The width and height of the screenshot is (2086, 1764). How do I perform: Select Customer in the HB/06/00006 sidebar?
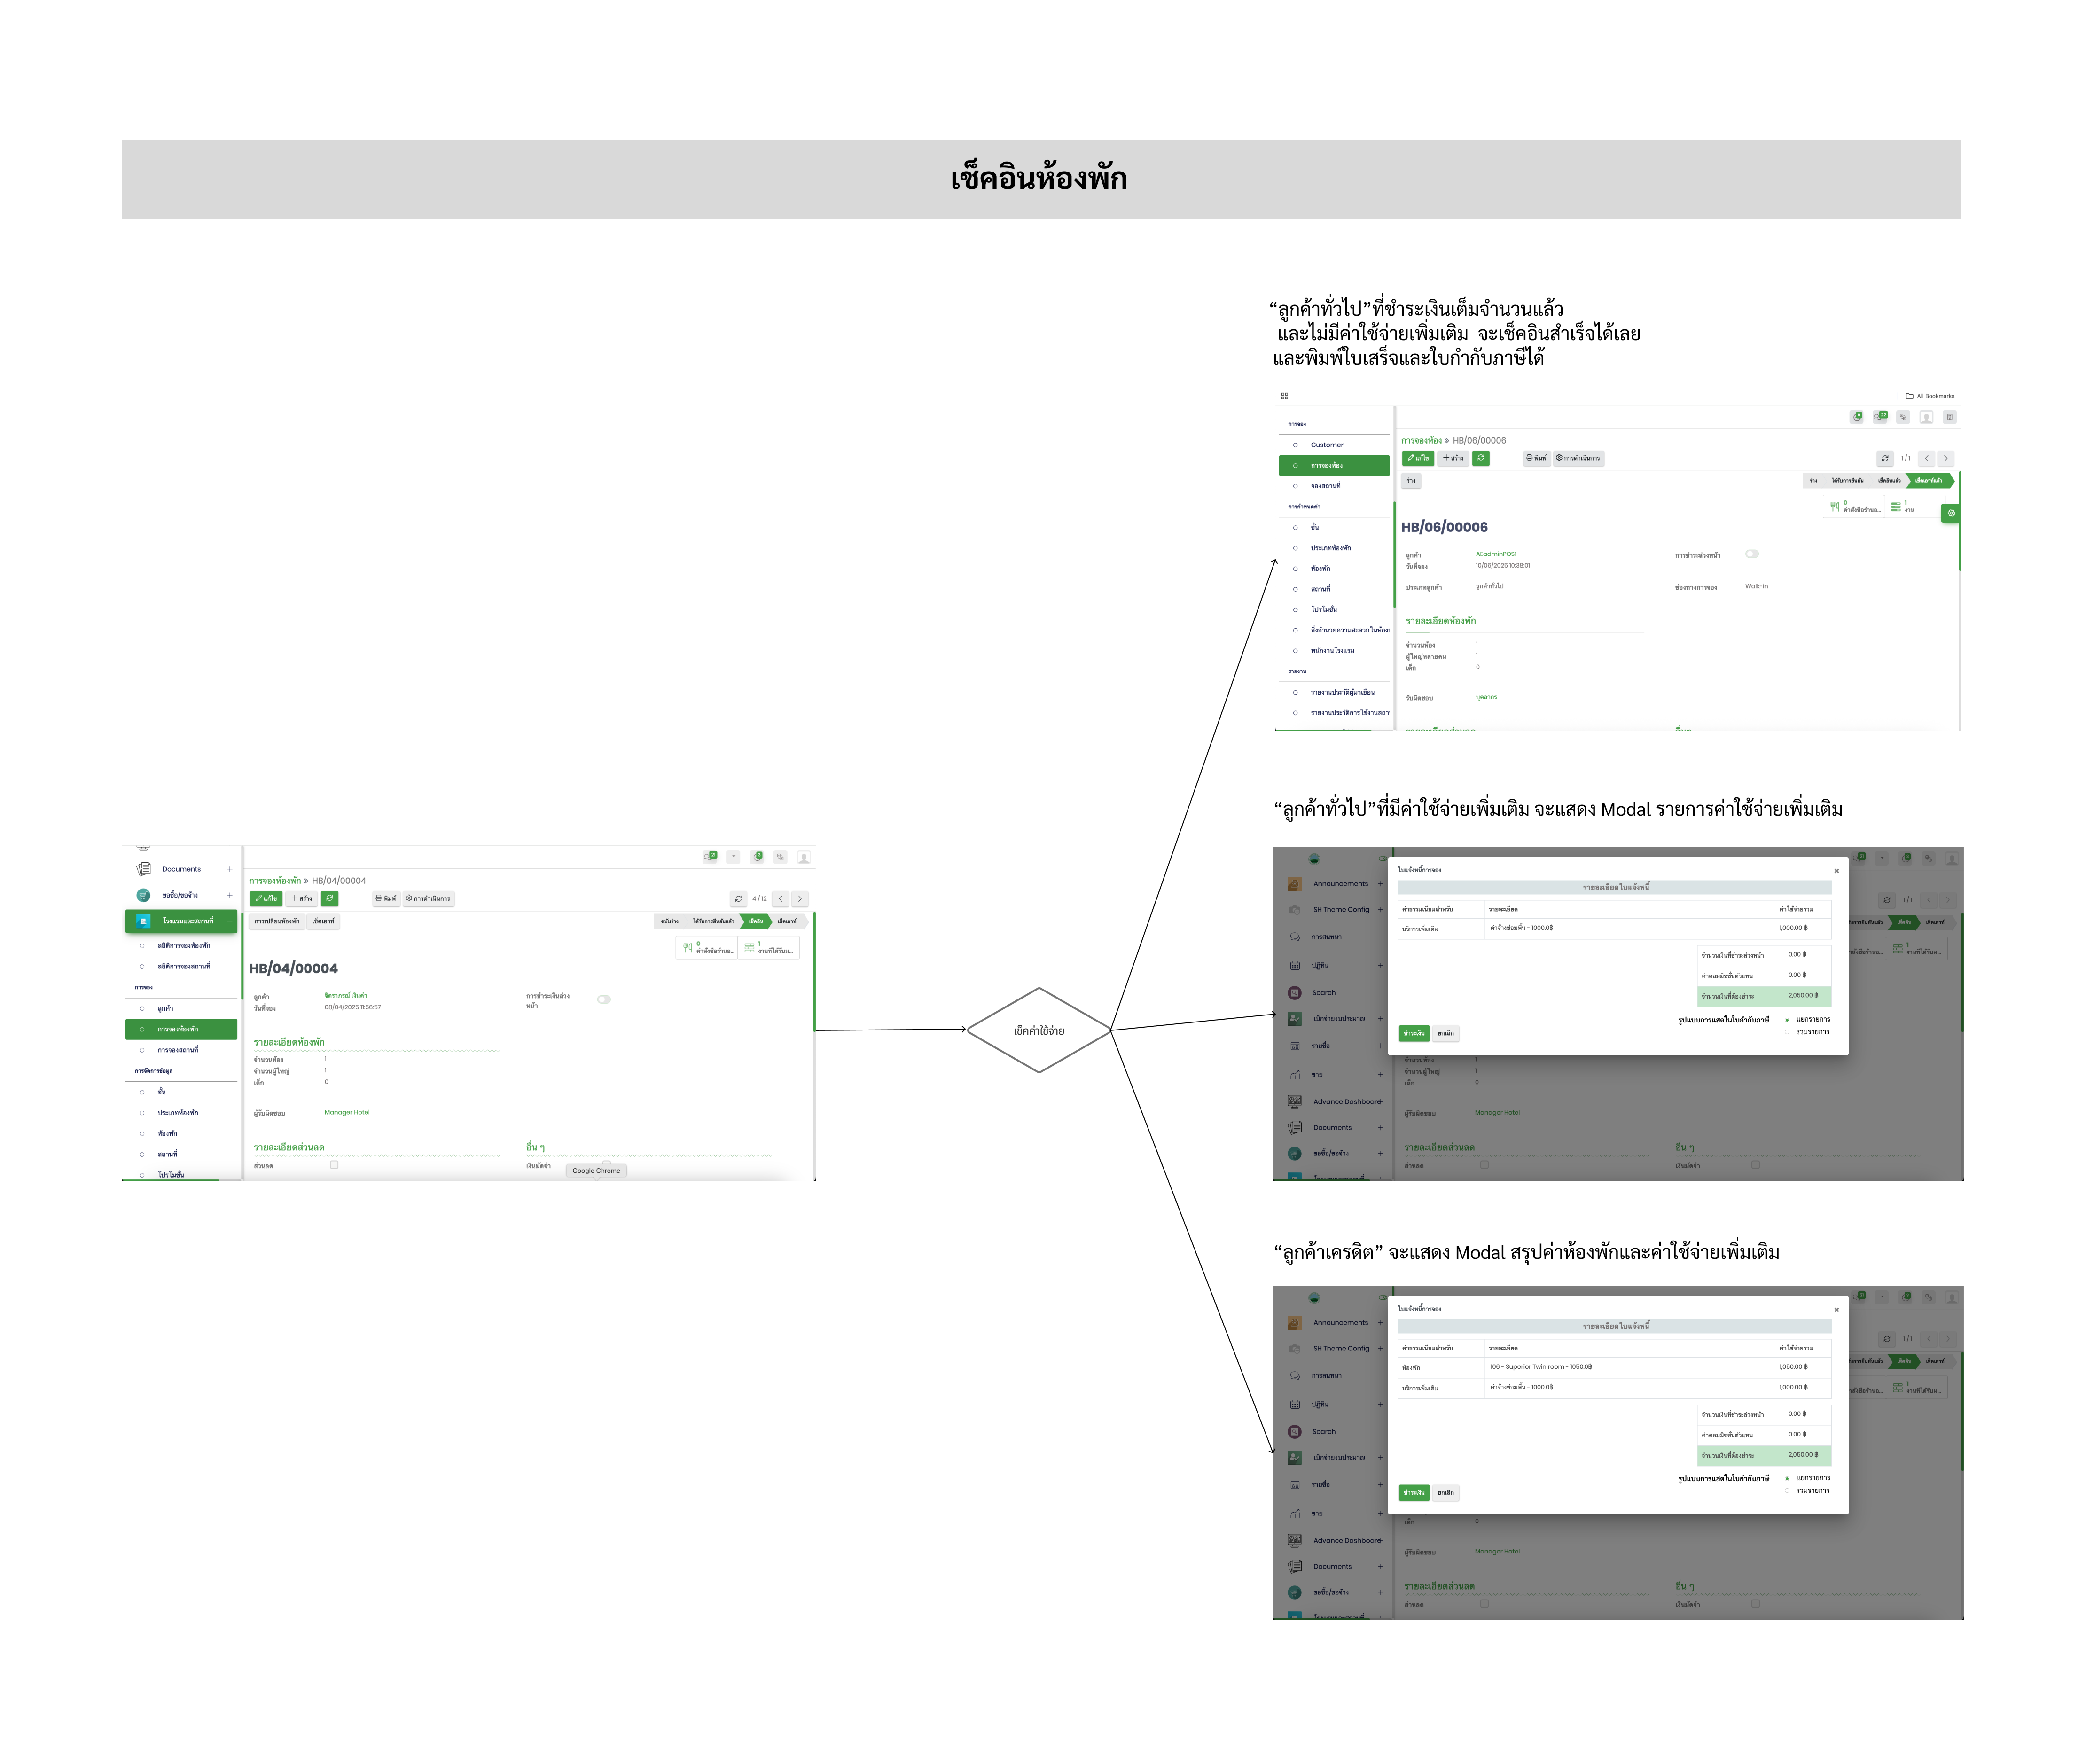[x=1327, y=445]
